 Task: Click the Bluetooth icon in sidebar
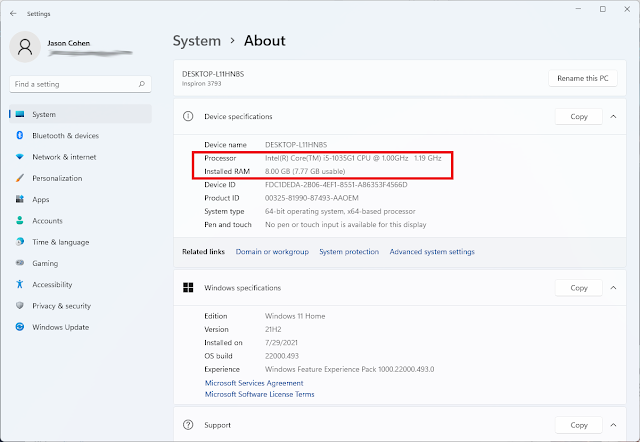(x=20, y=135)
